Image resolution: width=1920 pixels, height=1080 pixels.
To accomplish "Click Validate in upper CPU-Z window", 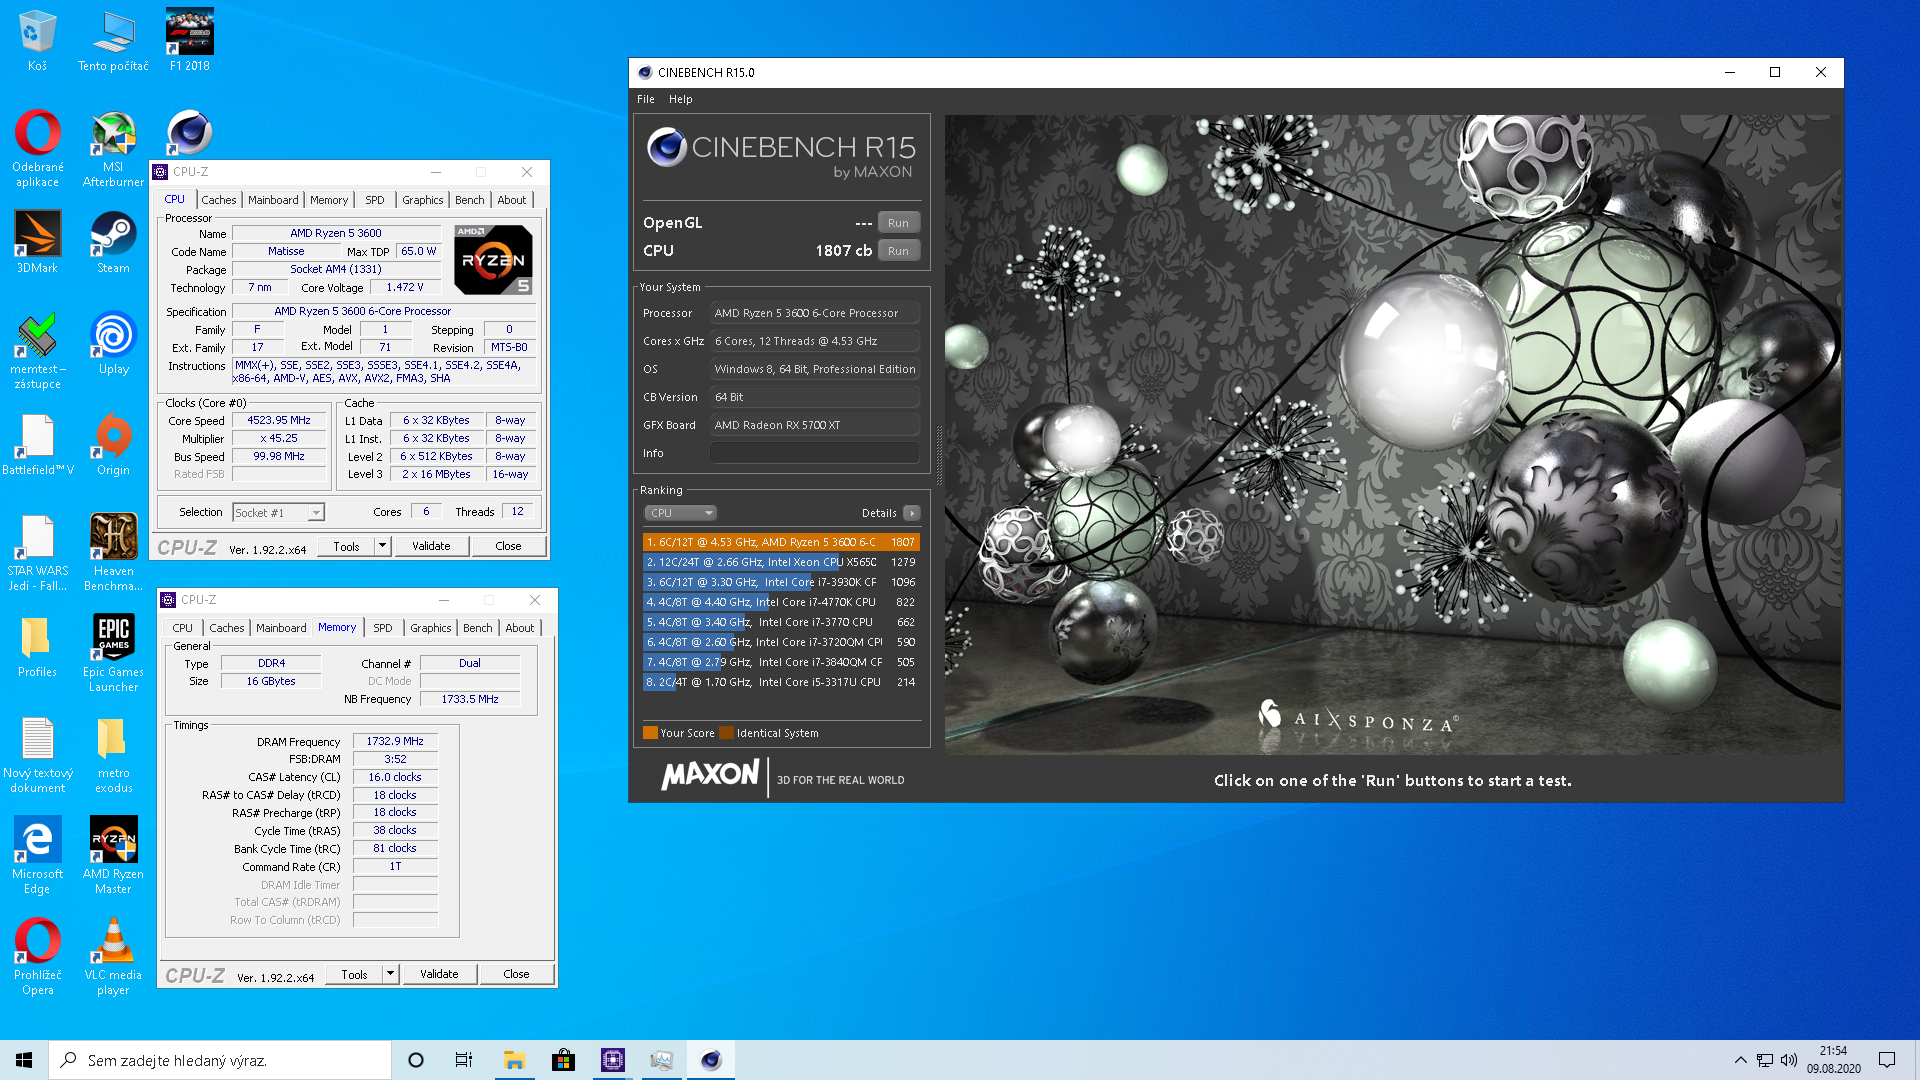I will click(x=431, y=546).
